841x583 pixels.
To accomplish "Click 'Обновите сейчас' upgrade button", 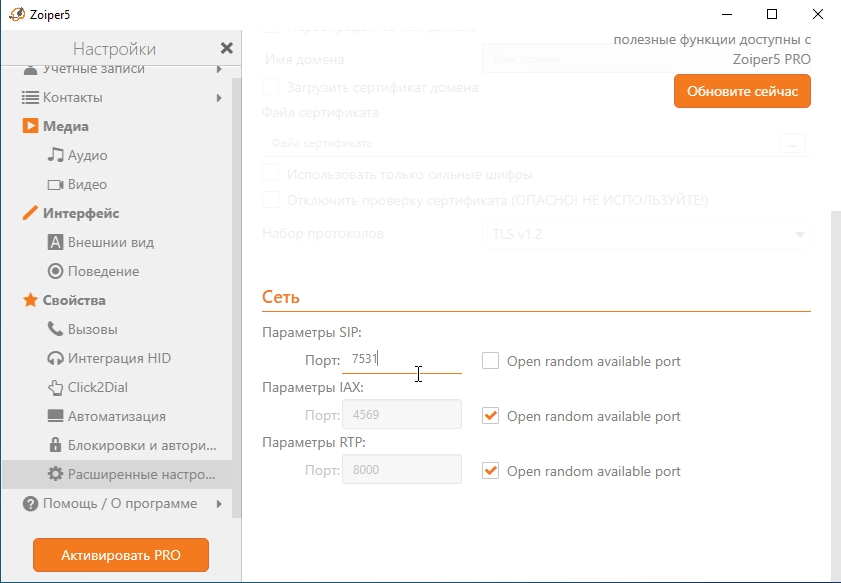I will pyautogui.click(x=742, y=91).
